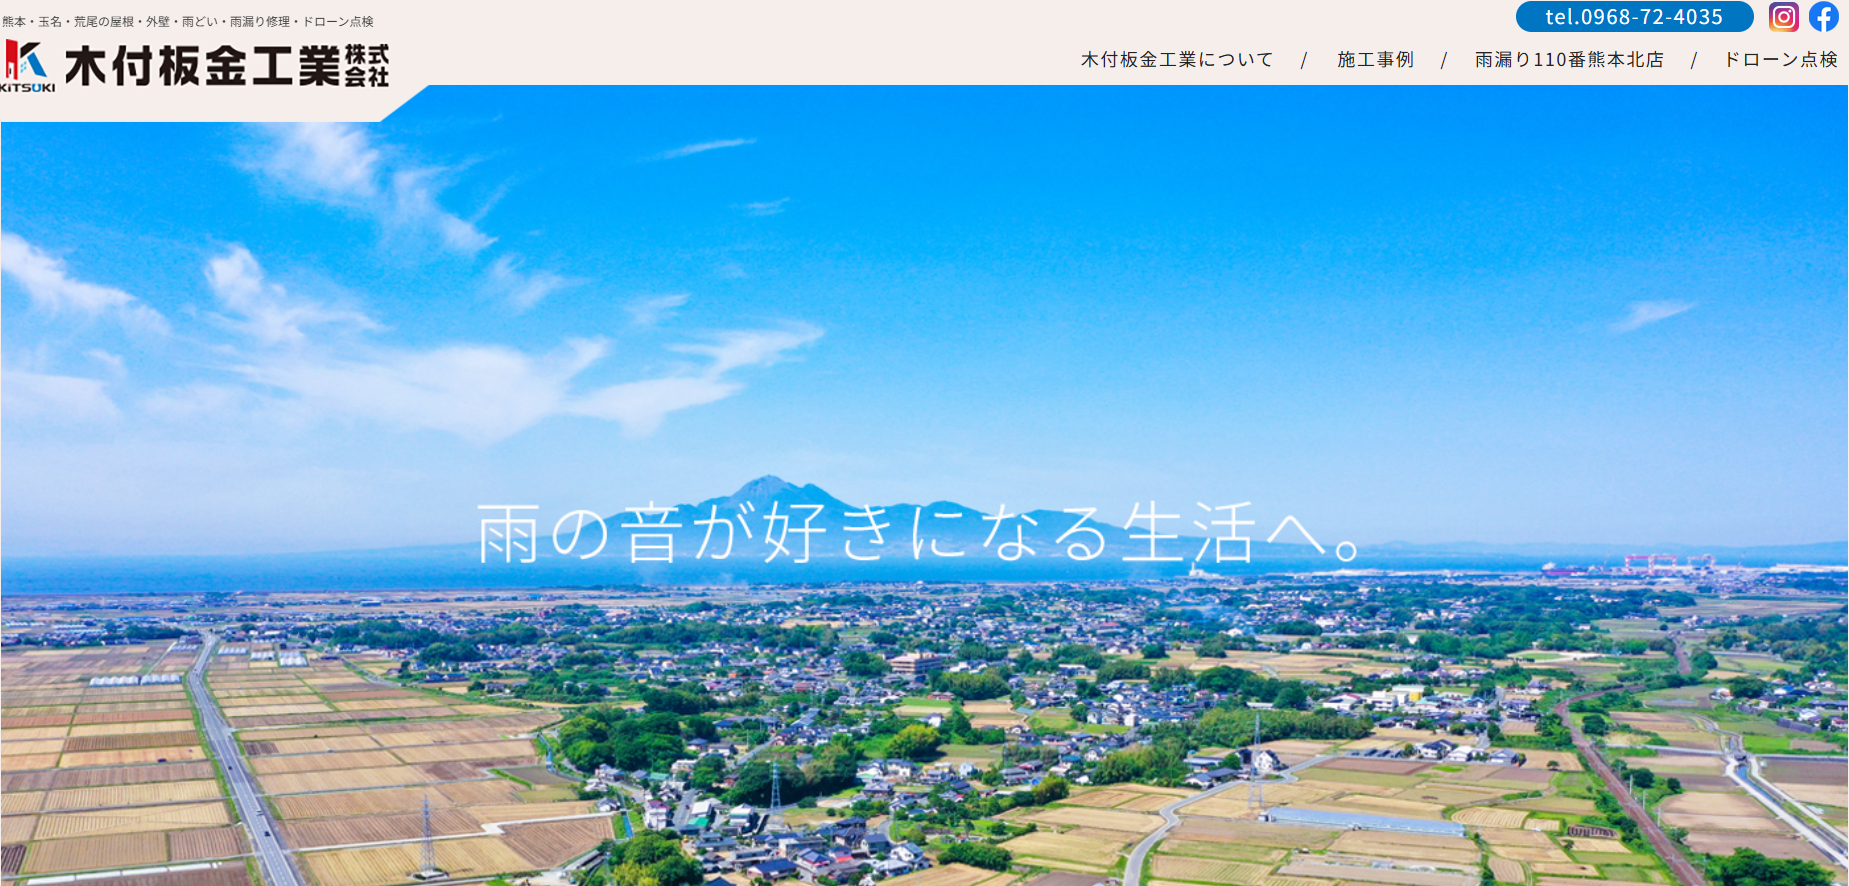This screenshot has height=886, width=1849.
Task: Click the 木付板金工業株式会社 company name logo
Action: [226, 66]
